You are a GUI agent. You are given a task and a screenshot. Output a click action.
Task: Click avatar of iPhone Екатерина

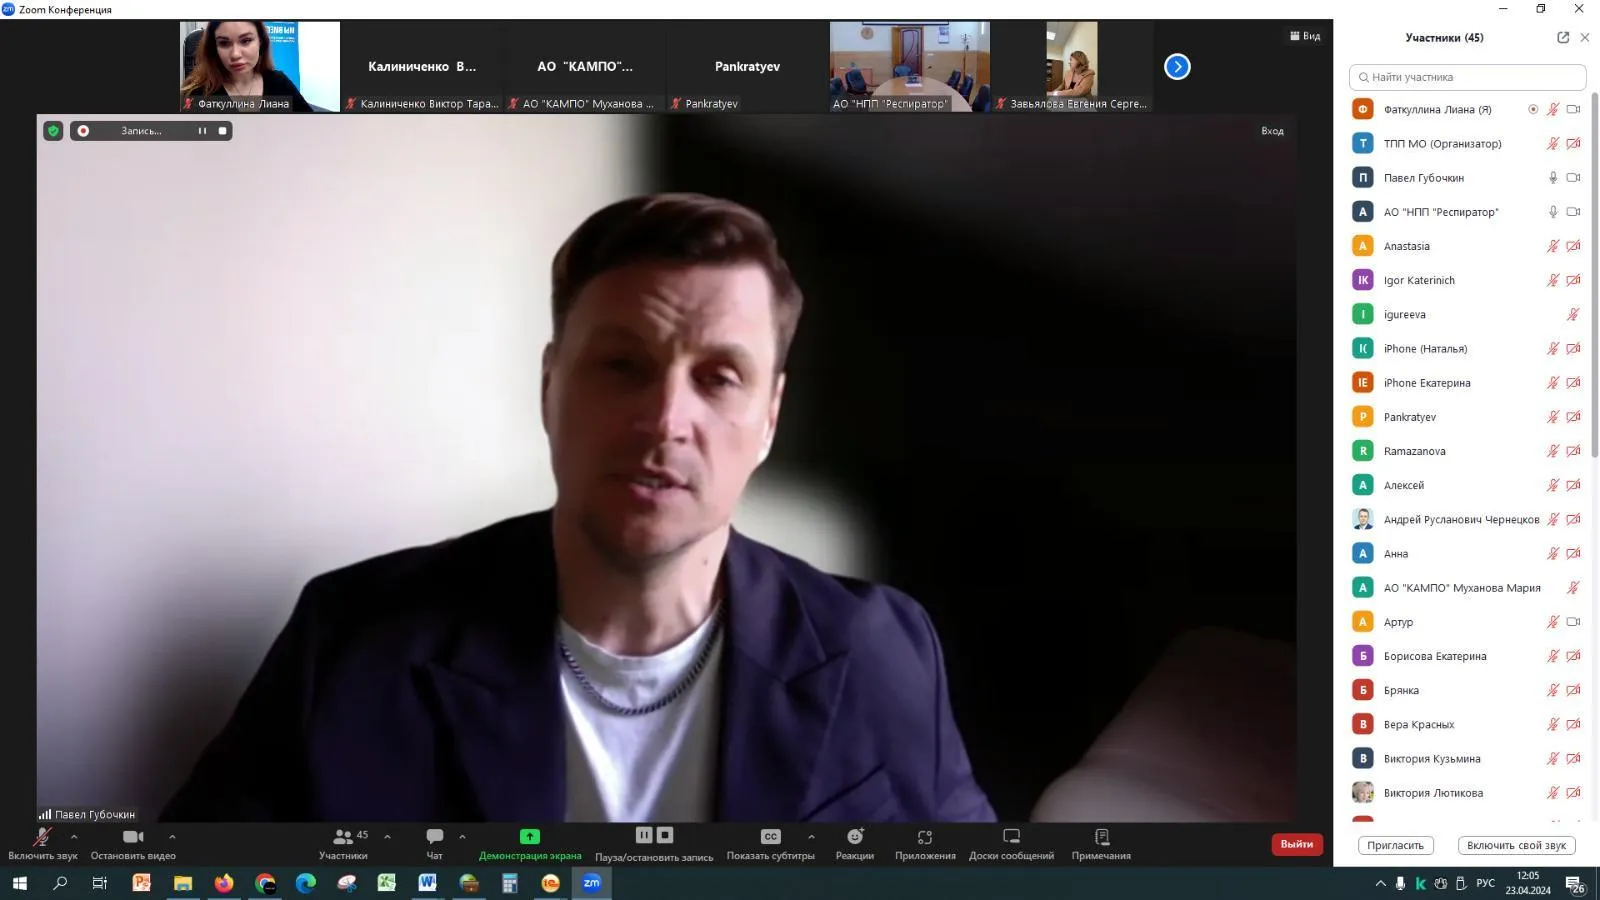(1362, 383)
